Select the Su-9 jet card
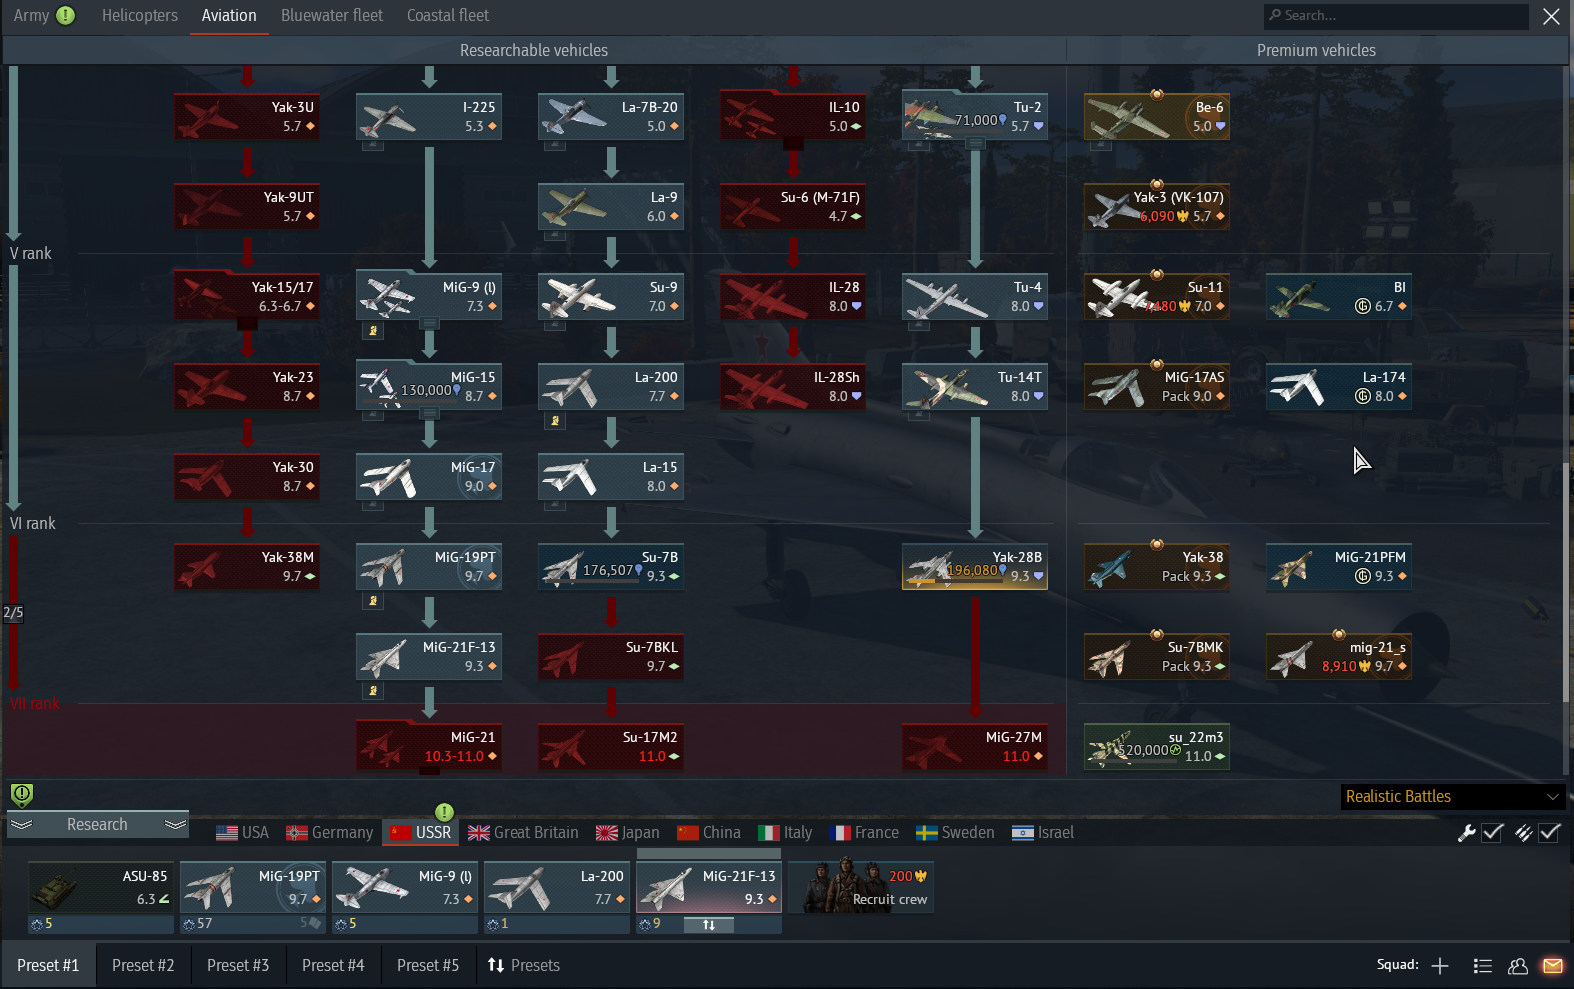 pyautogui.click(x=611, y=297)
